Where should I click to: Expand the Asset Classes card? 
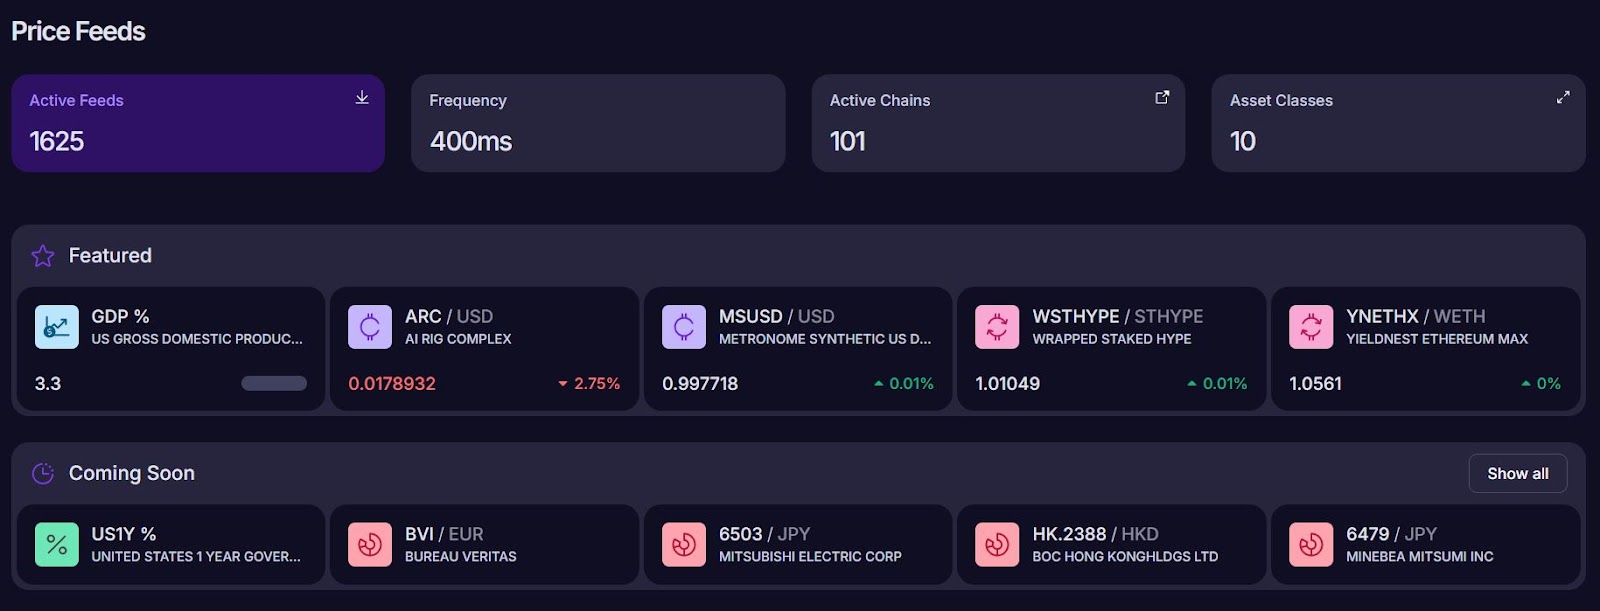click(1563, 97)
